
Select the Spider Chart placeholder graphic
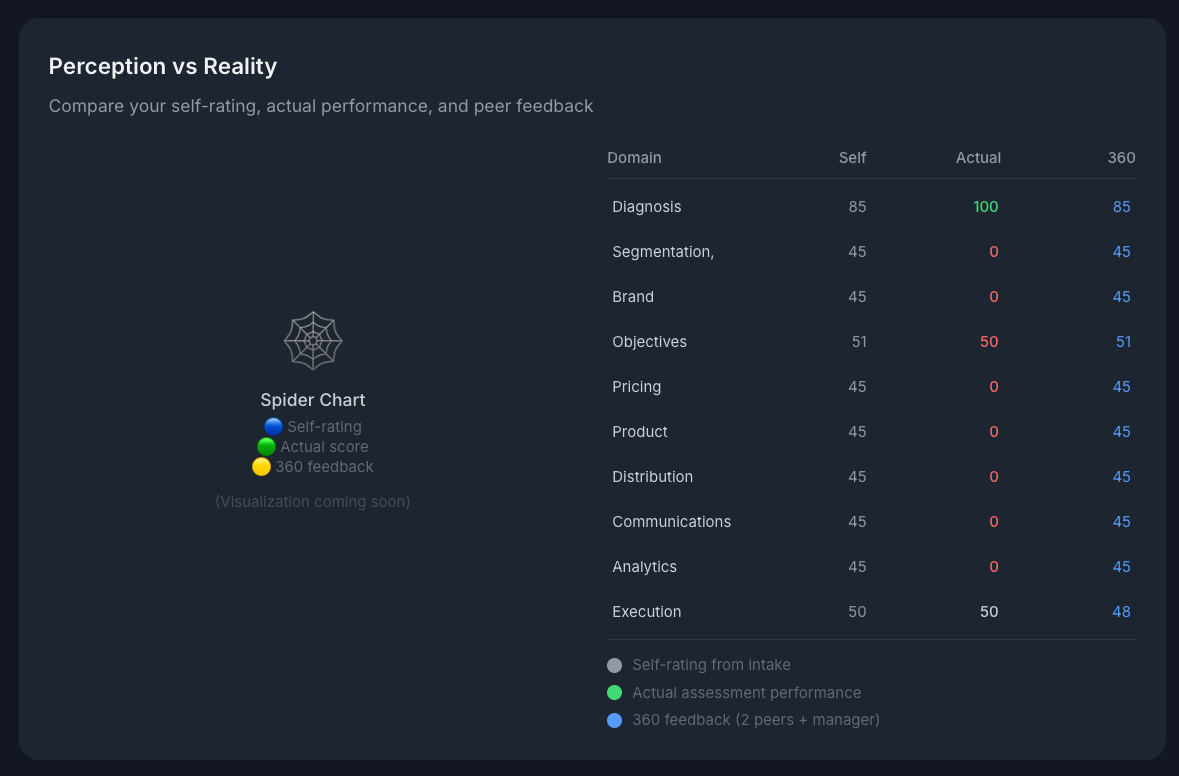[x=313, y=340]
